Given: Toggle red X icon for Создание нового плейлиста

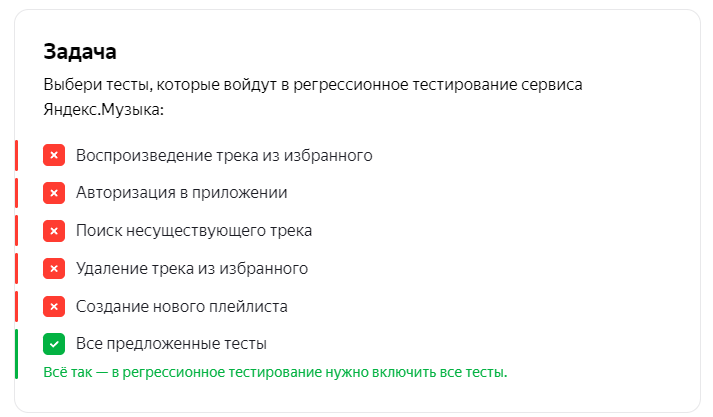Looking at the screenshot, I should (54, 306).
